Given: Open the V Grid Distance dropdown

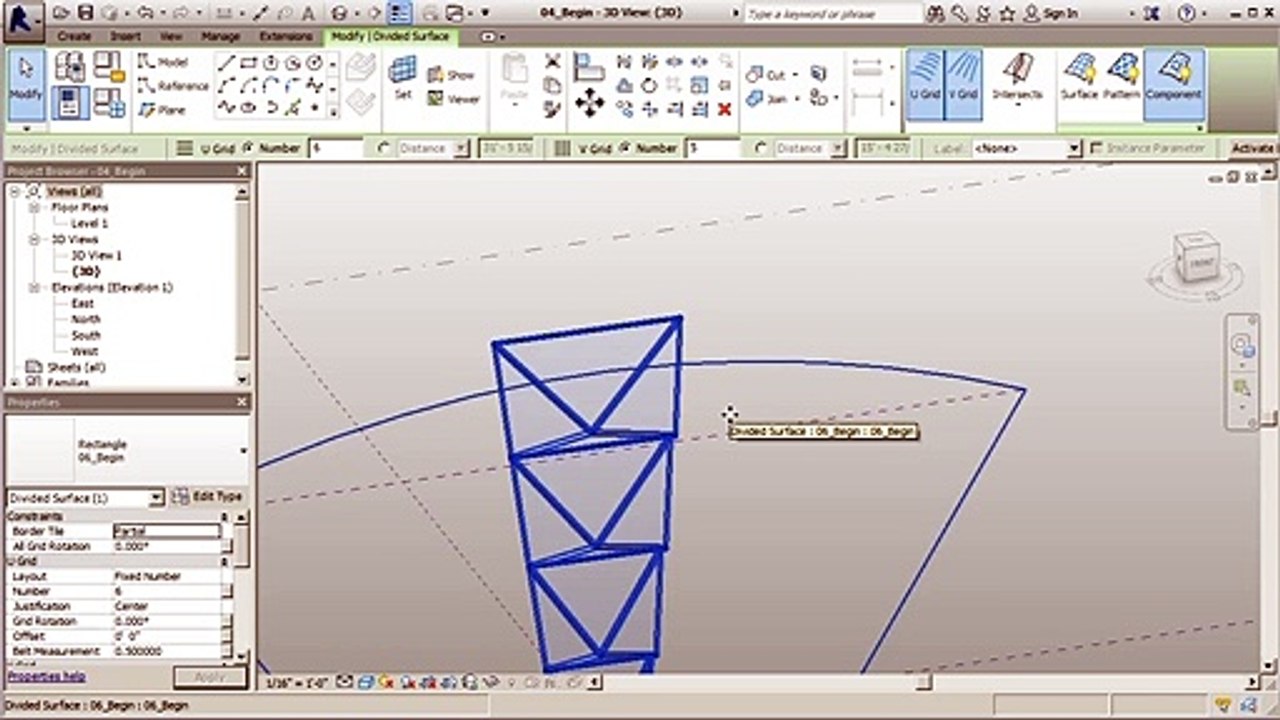Looking at the screenshot, I should 839,148.
